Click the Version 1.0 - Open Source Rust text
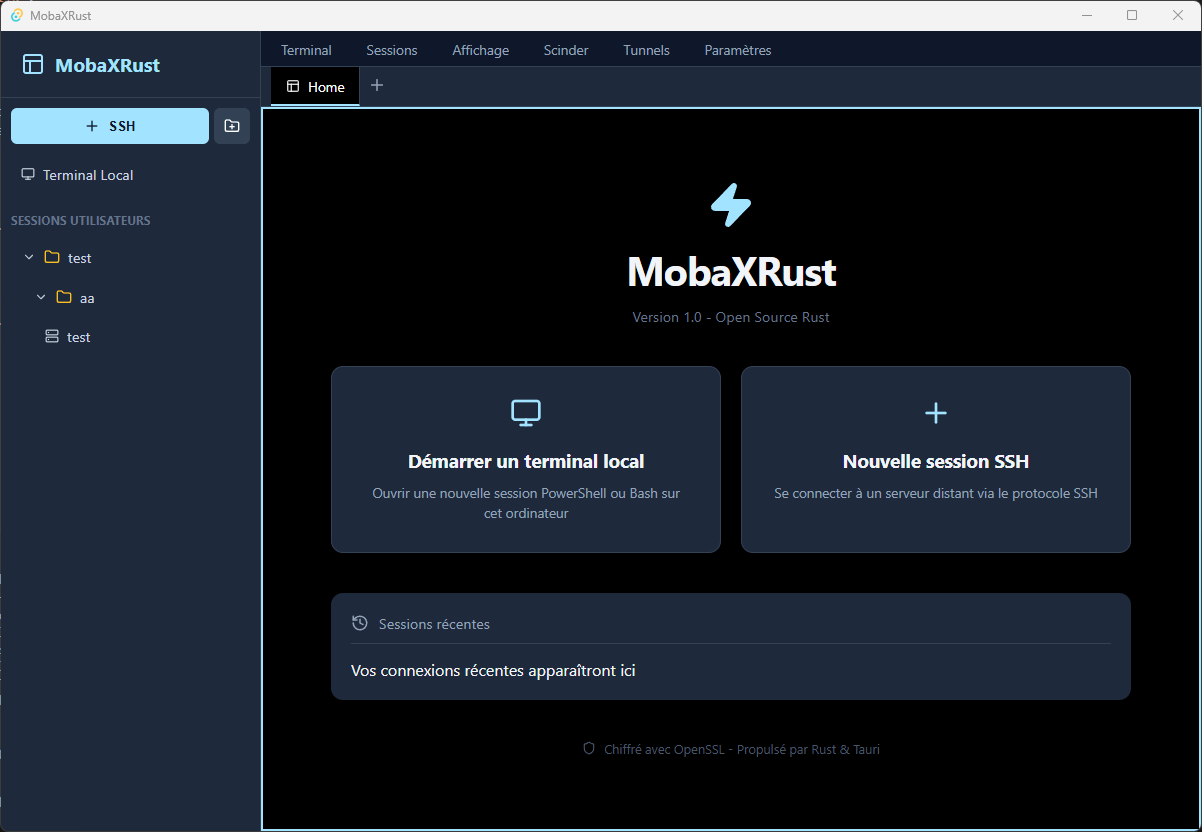The width and height of the screenshot is (1202, 832). [731, 317]
